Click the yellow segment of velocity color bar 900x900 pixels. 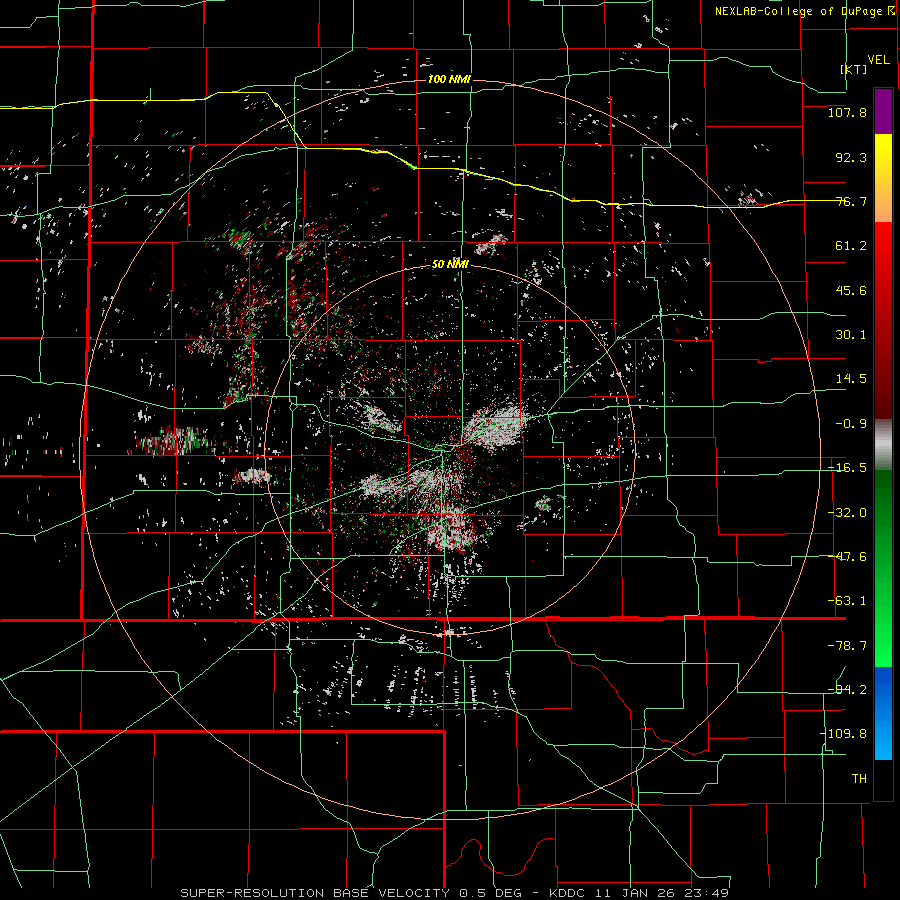pos(883,178)
